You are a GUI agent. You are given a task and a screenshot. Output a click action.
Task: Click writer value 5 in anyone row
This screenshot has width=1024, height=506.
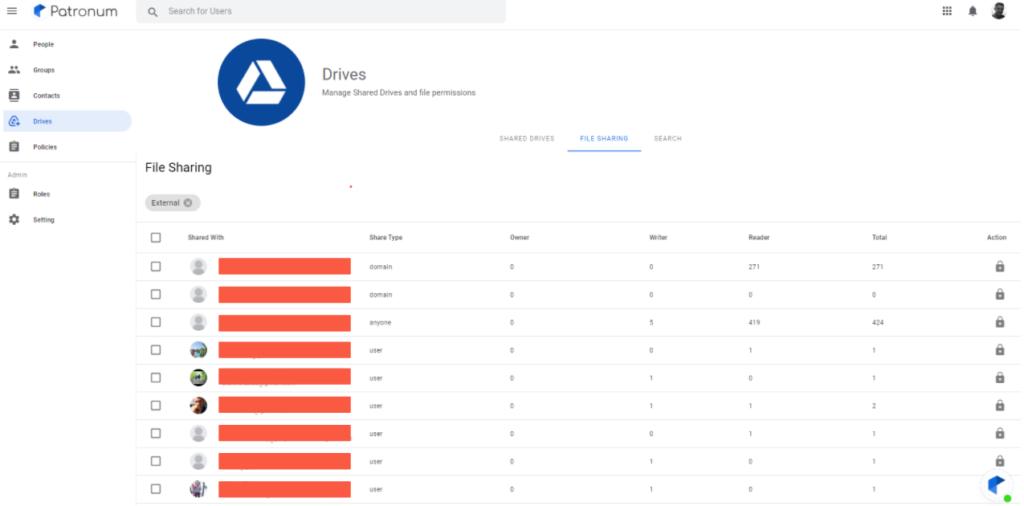[651, 323]
